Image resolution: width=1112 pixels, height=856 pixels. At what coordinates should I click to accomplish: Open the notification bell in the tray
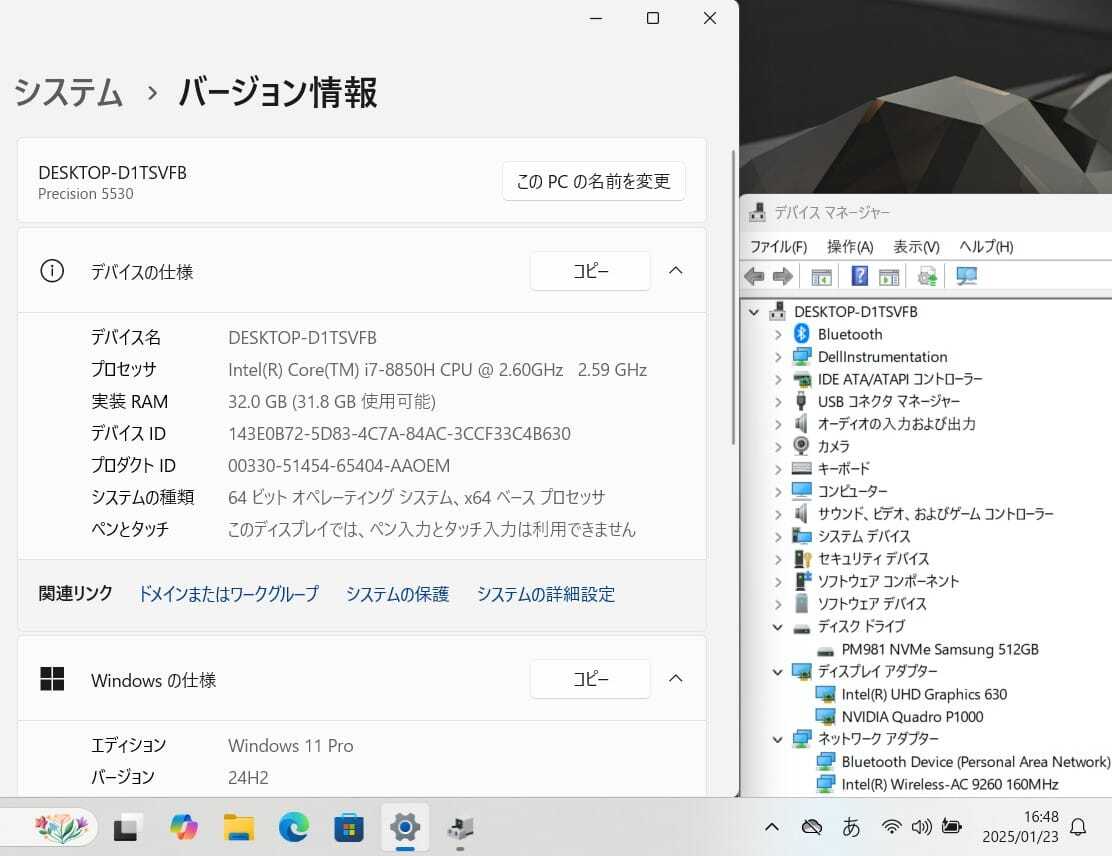(1078, 826)
